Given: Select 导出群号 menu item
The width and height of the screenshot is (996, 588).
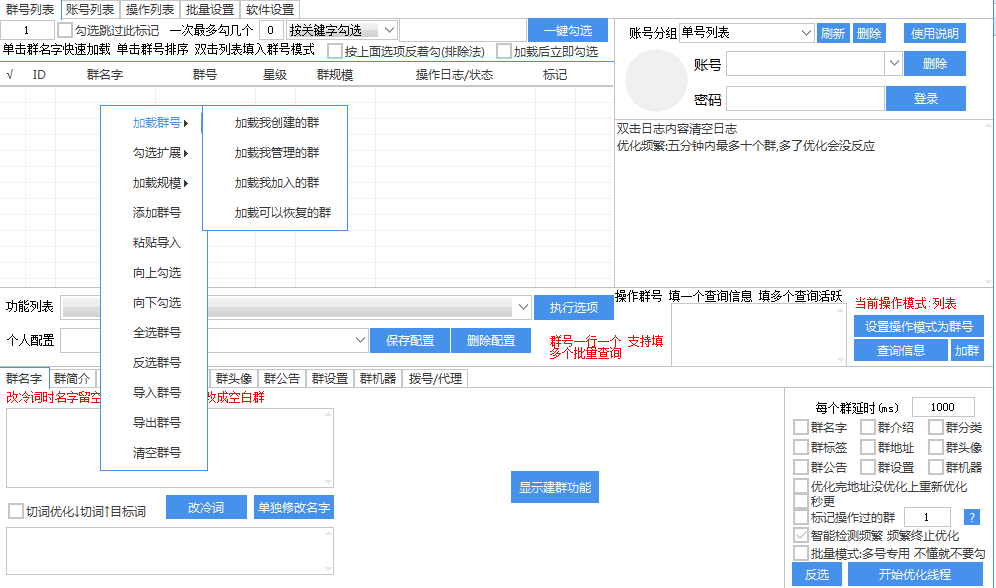Looking at the screenshot, I should [x=156, y=422].
